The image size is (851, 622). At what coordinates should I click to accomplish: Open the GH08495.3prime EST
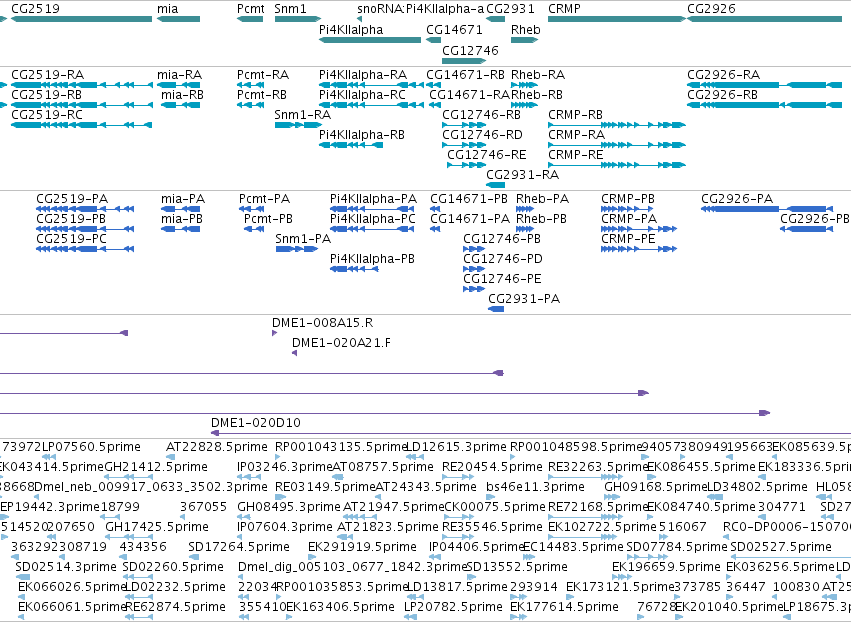pyautogui.click(x=243, y=517)
